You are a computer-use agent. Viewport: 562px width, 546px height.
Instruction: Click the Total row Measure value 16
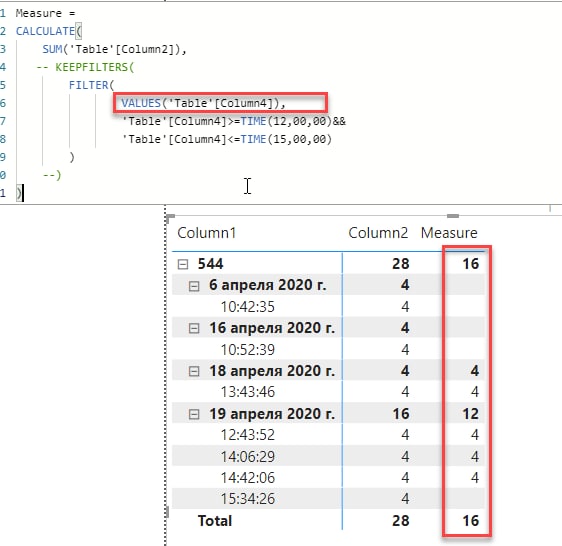471,521
